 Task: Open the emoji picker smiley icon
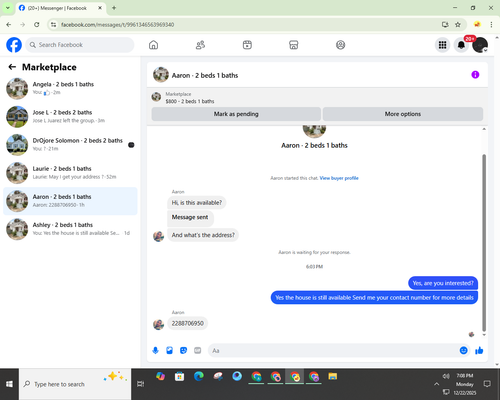463,350
